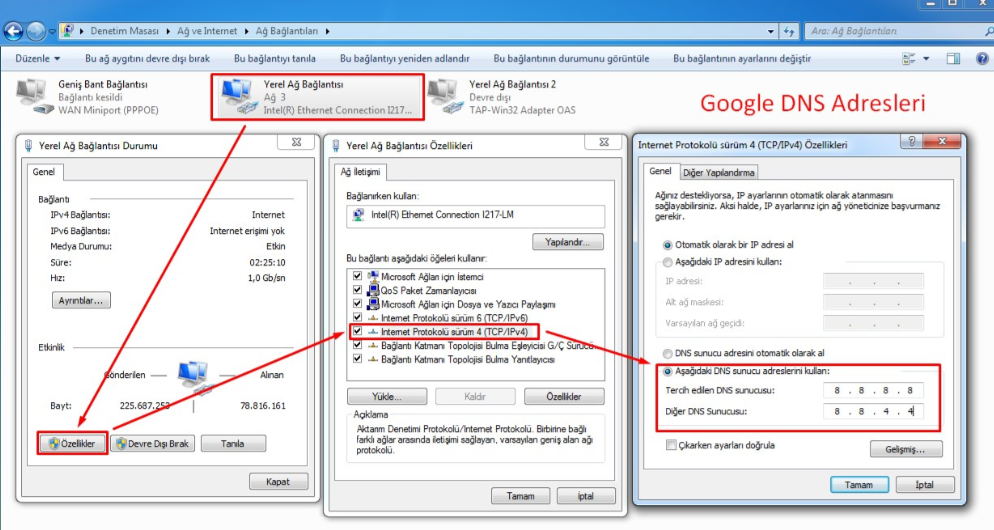
Task: Click the shielded Devre Dışı Bırak button
Action: click(x=152, y=443)
